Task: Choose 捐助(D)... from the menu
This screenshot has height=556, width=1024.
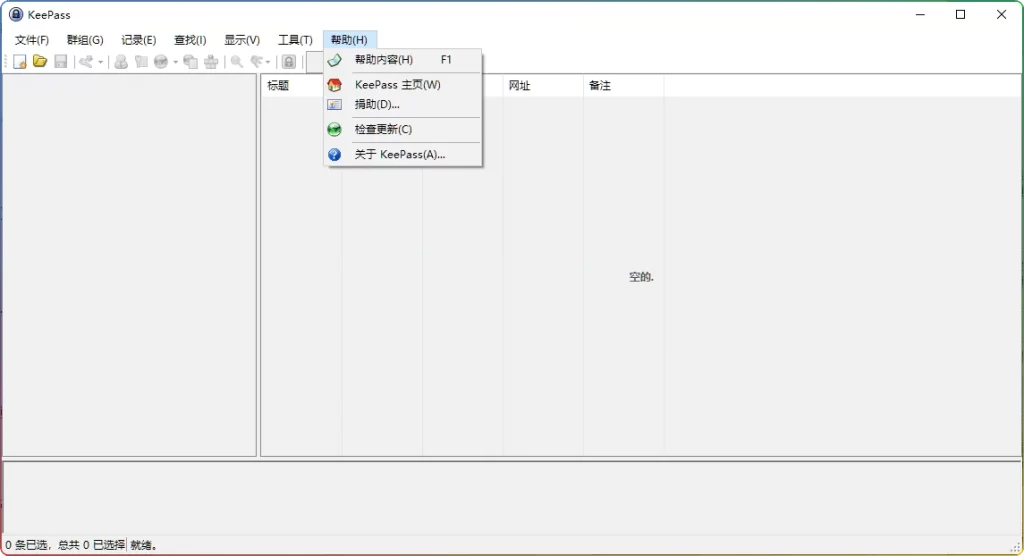Action: point(403,105)
